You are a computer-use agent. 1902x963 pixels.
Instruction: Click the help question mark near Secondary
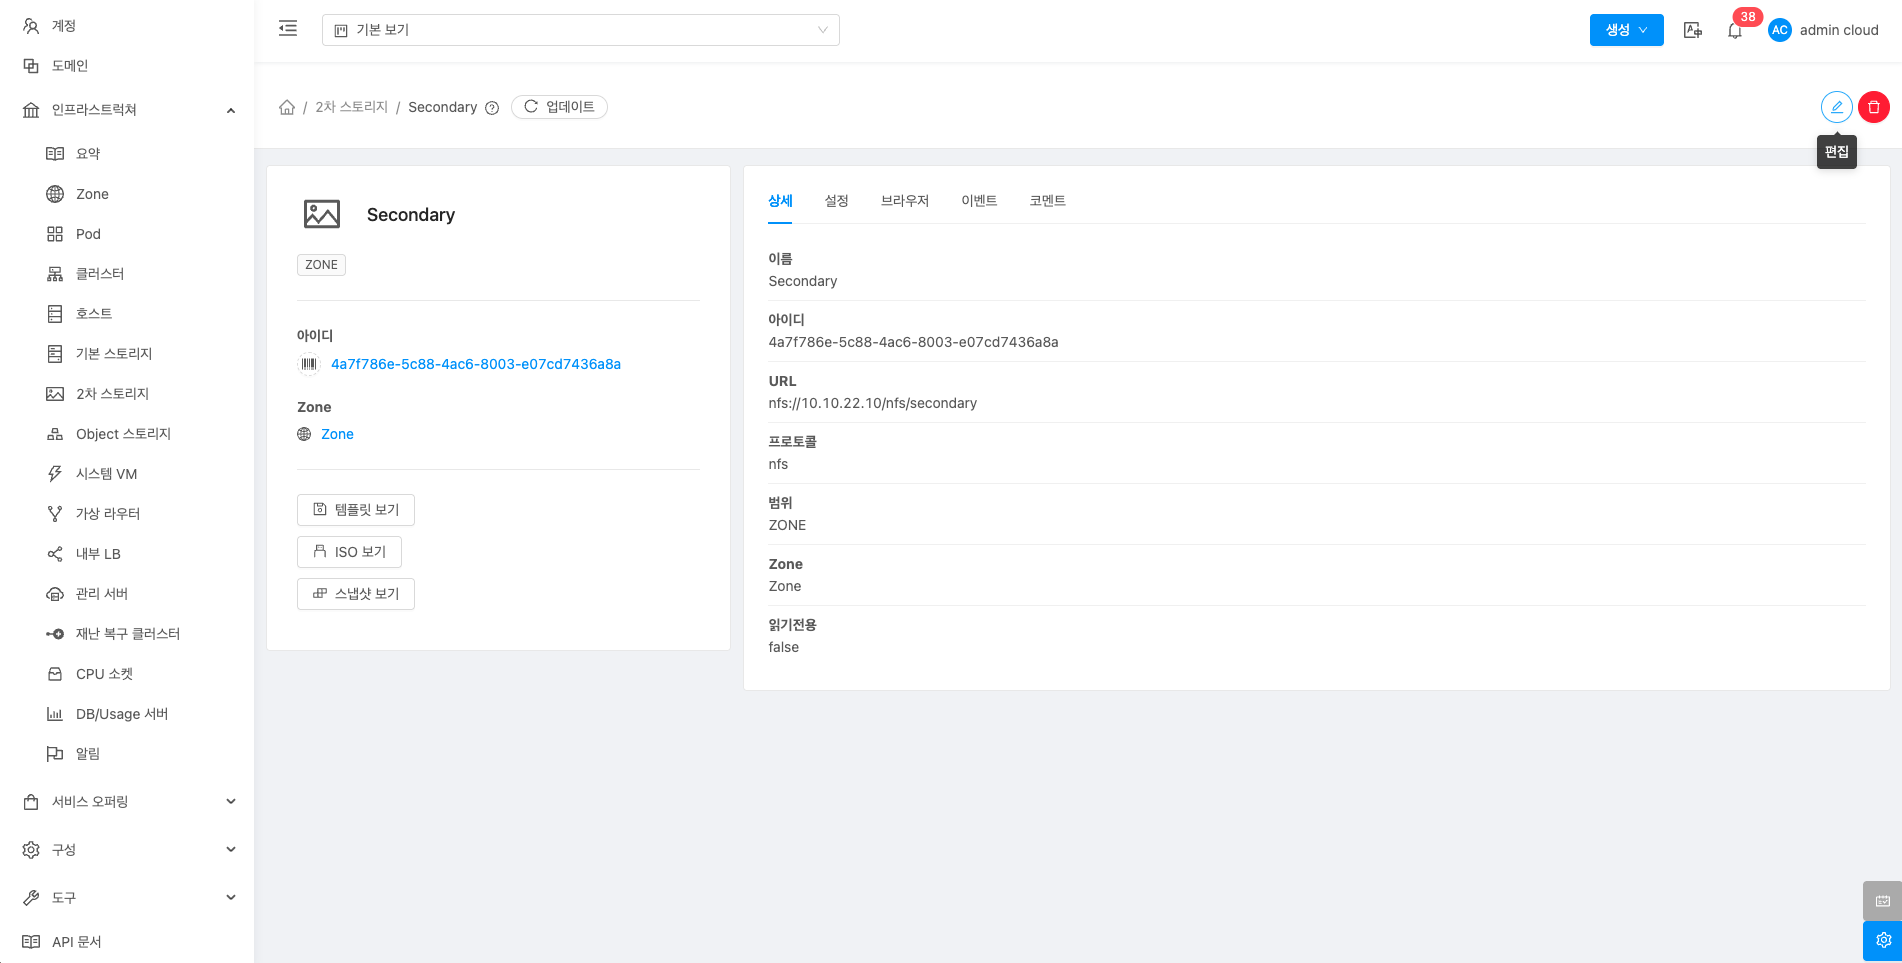492,108
